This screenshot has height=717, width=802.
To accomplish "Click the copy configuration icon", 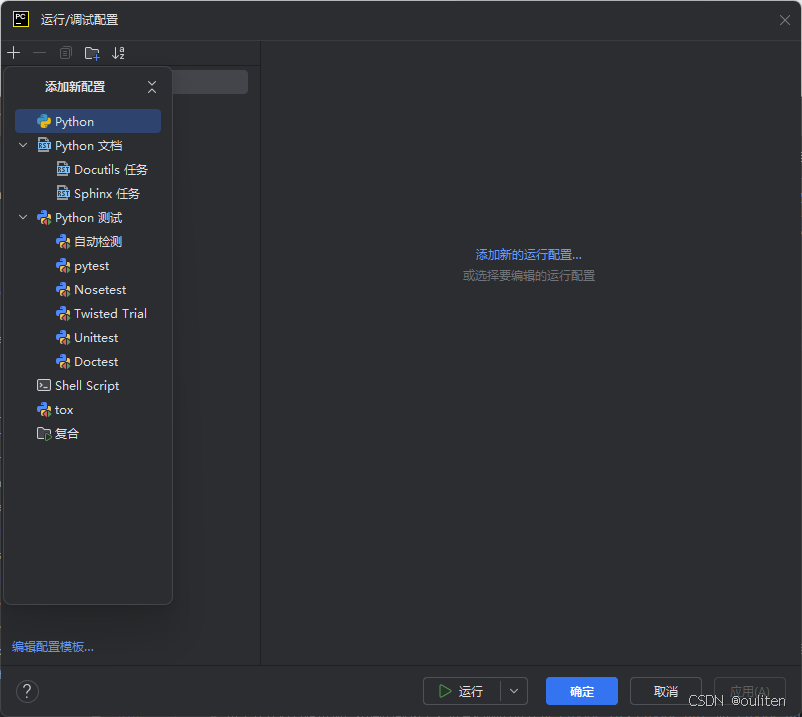I will (65, 53).
